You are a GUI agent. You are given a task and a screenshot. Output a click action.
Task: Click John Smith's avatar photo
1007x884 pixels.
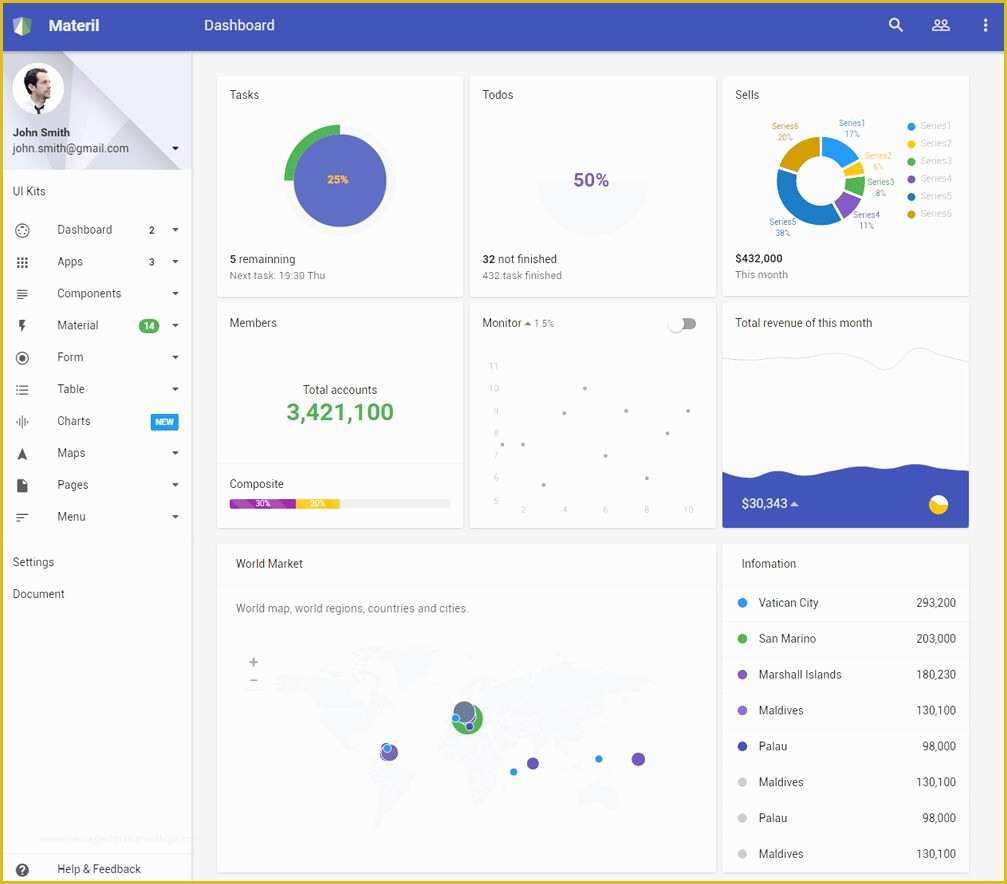tap(38, 89)
